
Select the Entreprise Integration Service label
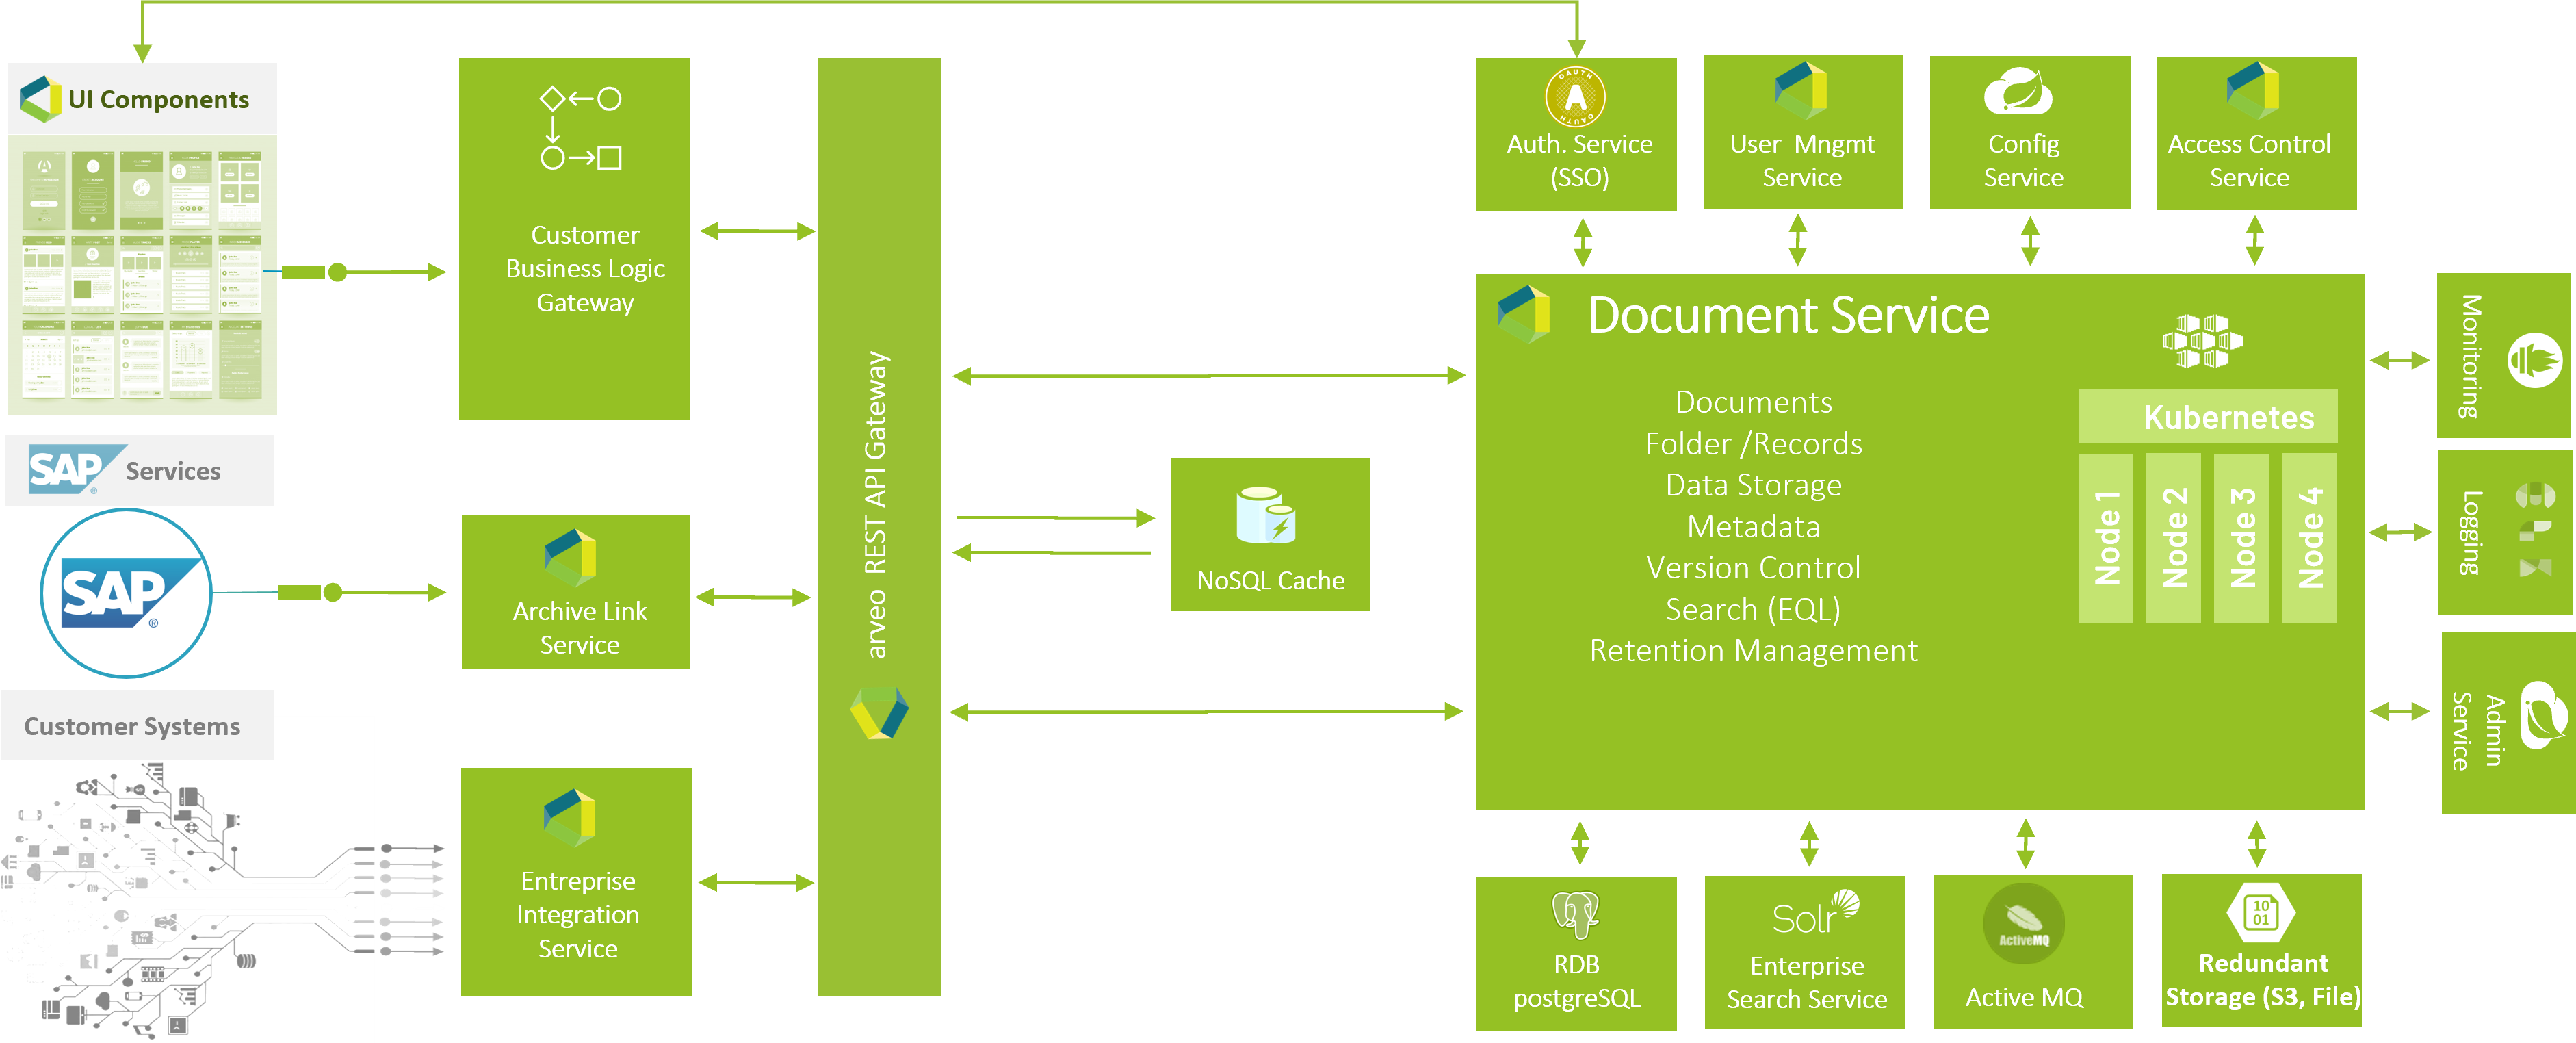point(577,914)
